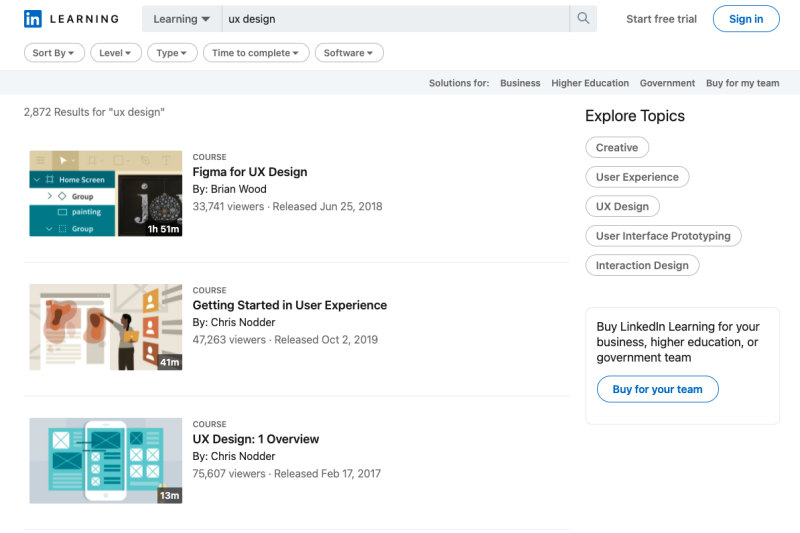Viewport: 800px width, 533px height.
Task: Click the ux design search input field
Action: [x=395, y=19]
